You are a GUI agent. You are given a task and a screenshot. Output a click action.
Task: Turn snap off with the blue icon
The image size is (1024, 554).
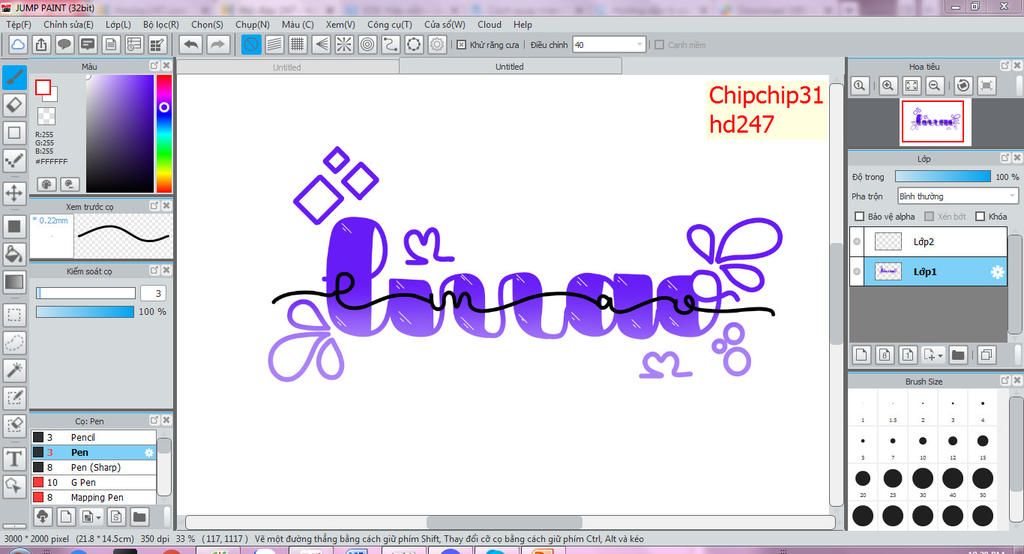tap(251, 44)
